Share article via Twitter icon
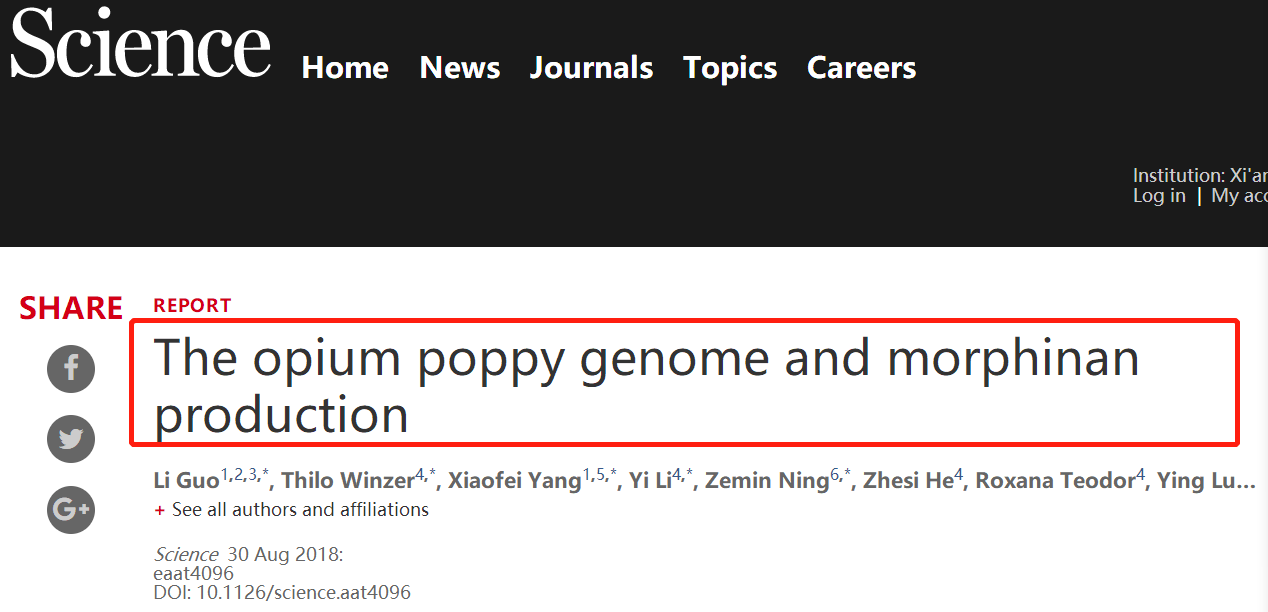Viewport: 1268px width, 612px height. [71, 439]
